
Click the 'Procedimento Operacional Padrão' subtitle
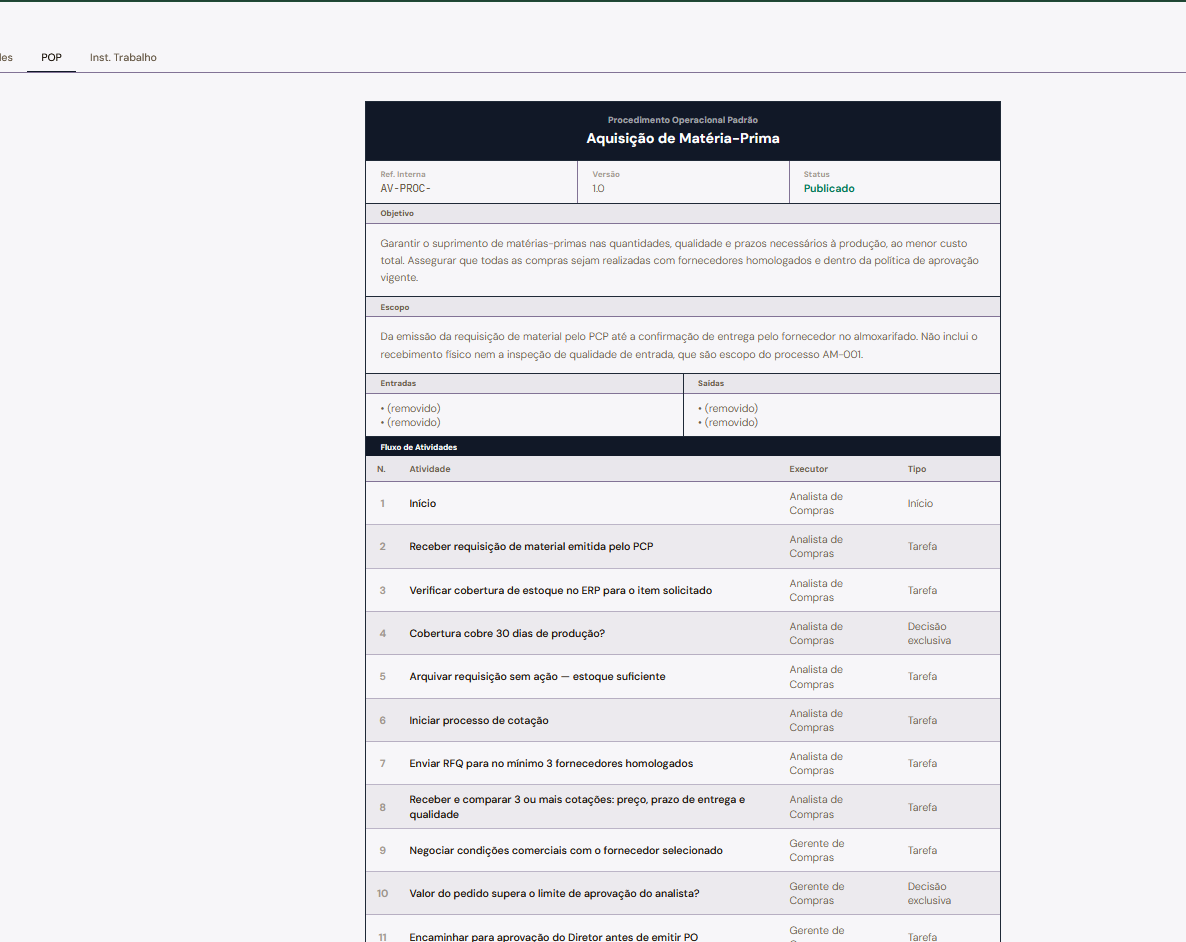[682, 120]
